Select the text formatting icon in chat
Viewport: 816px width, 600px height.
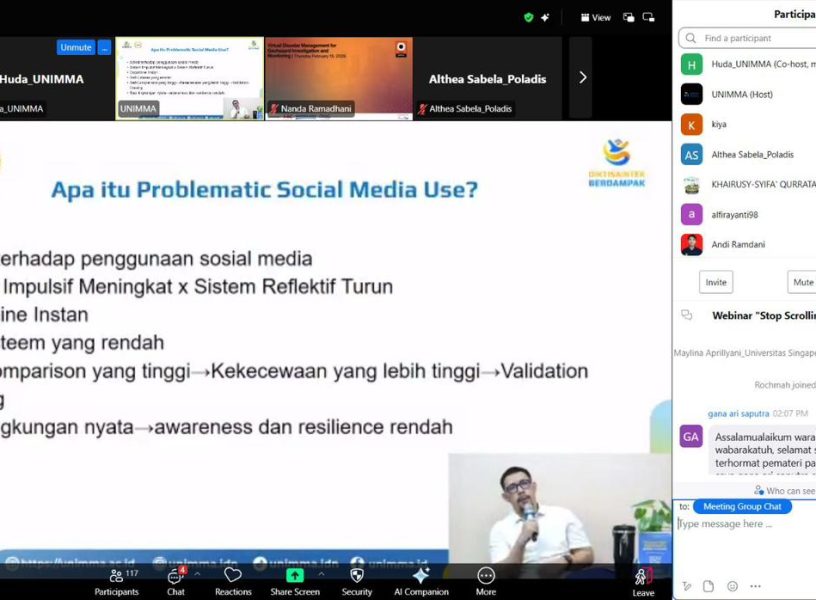click(x=687, y=586)
